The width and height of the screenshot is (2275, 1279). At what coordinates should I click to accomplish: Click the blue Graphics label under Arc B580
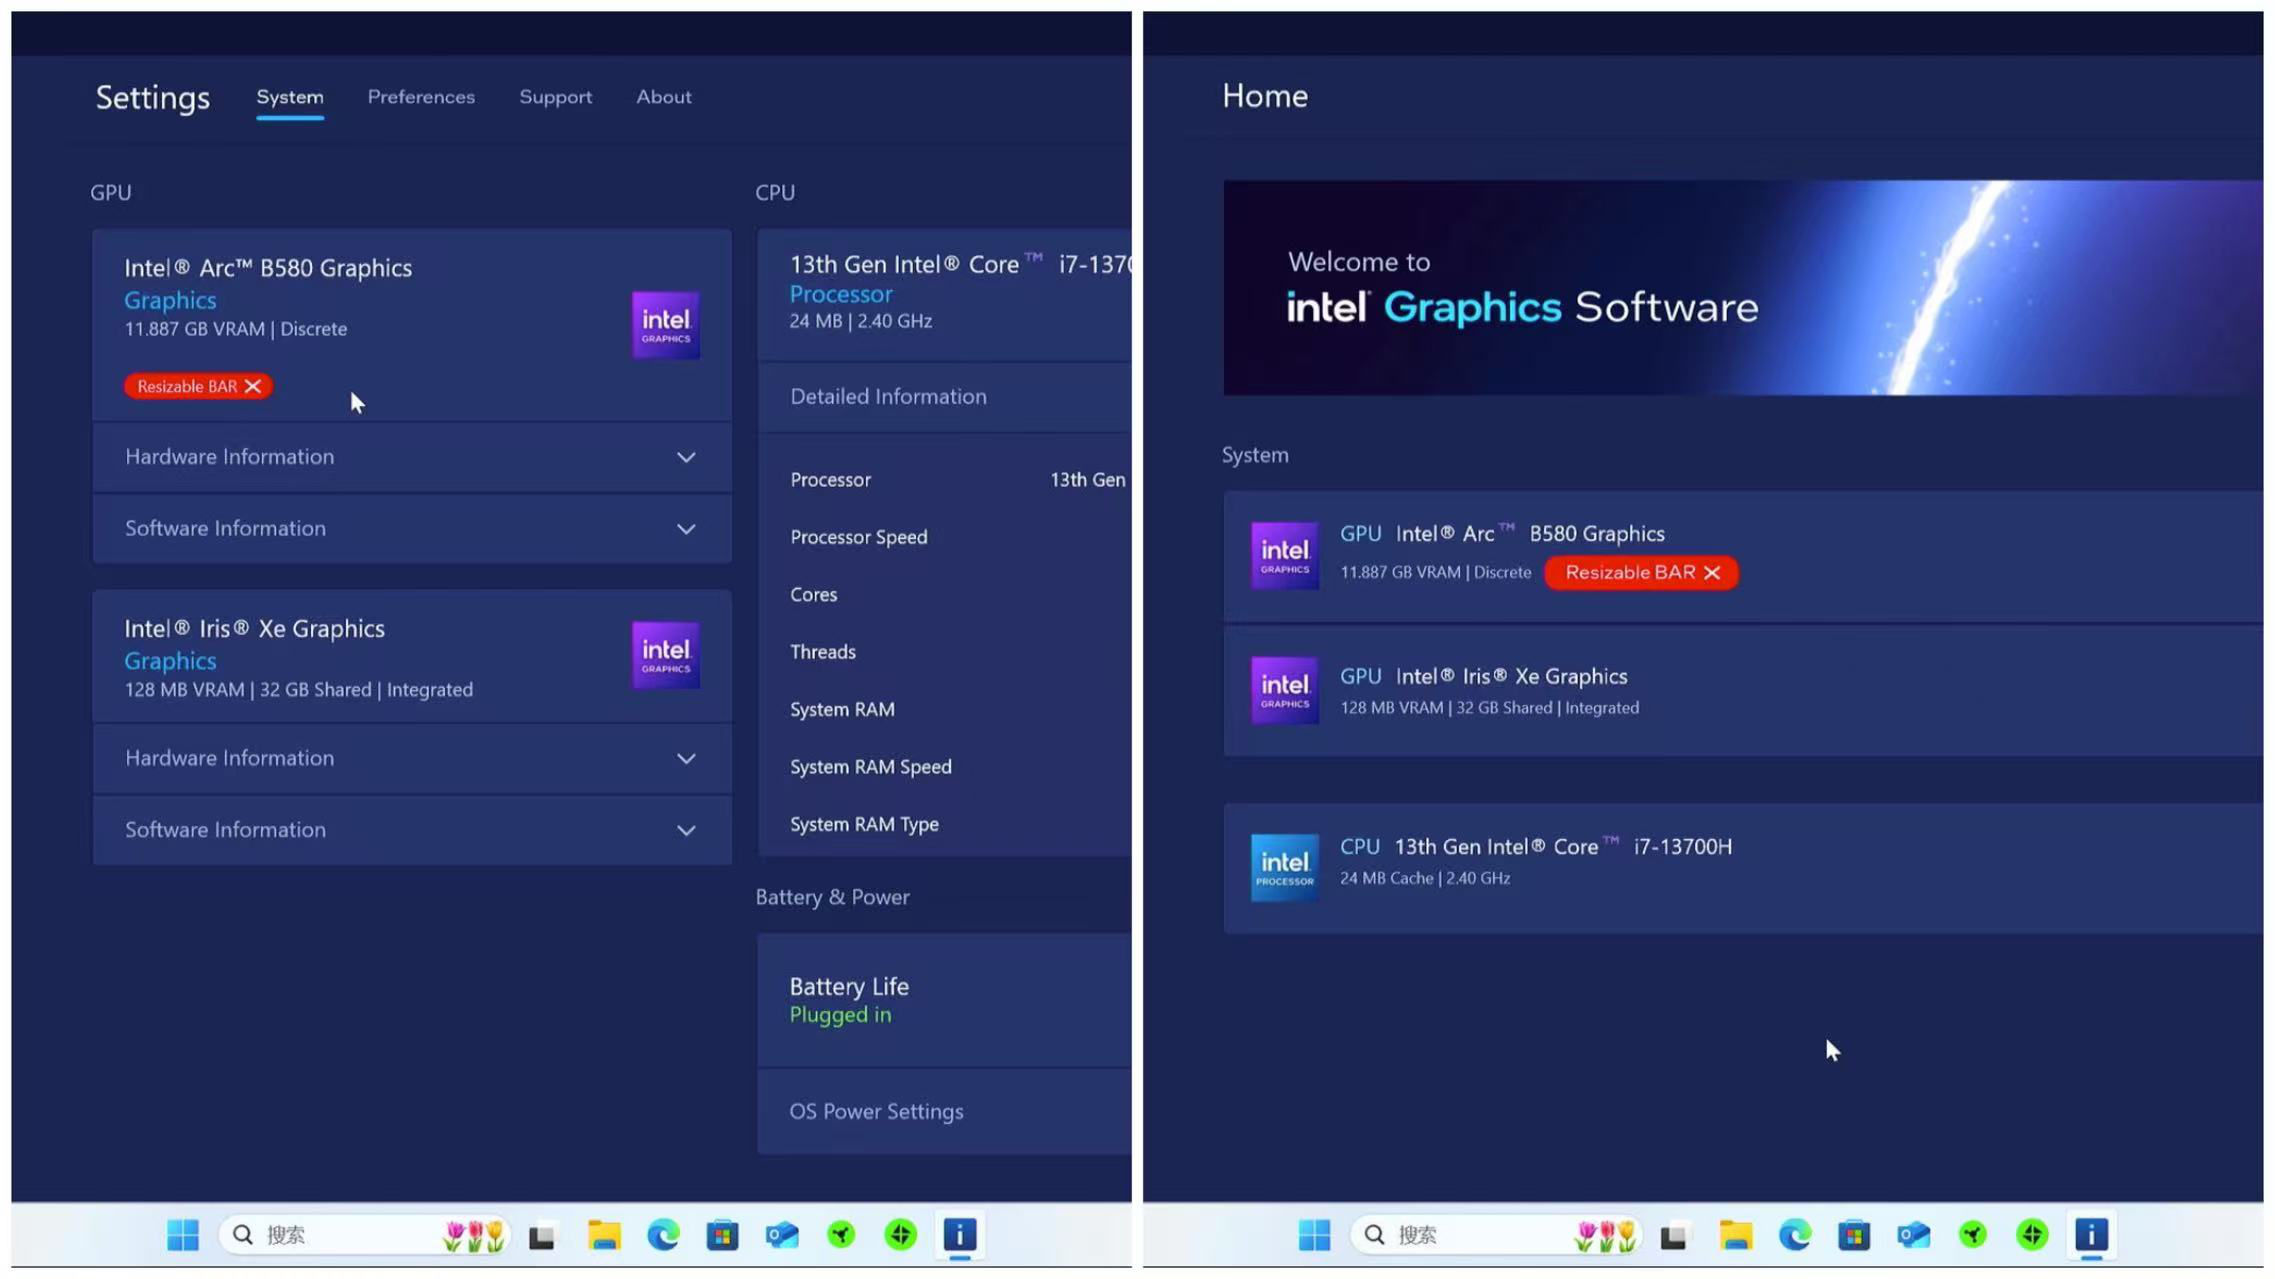tap(170, 300)
